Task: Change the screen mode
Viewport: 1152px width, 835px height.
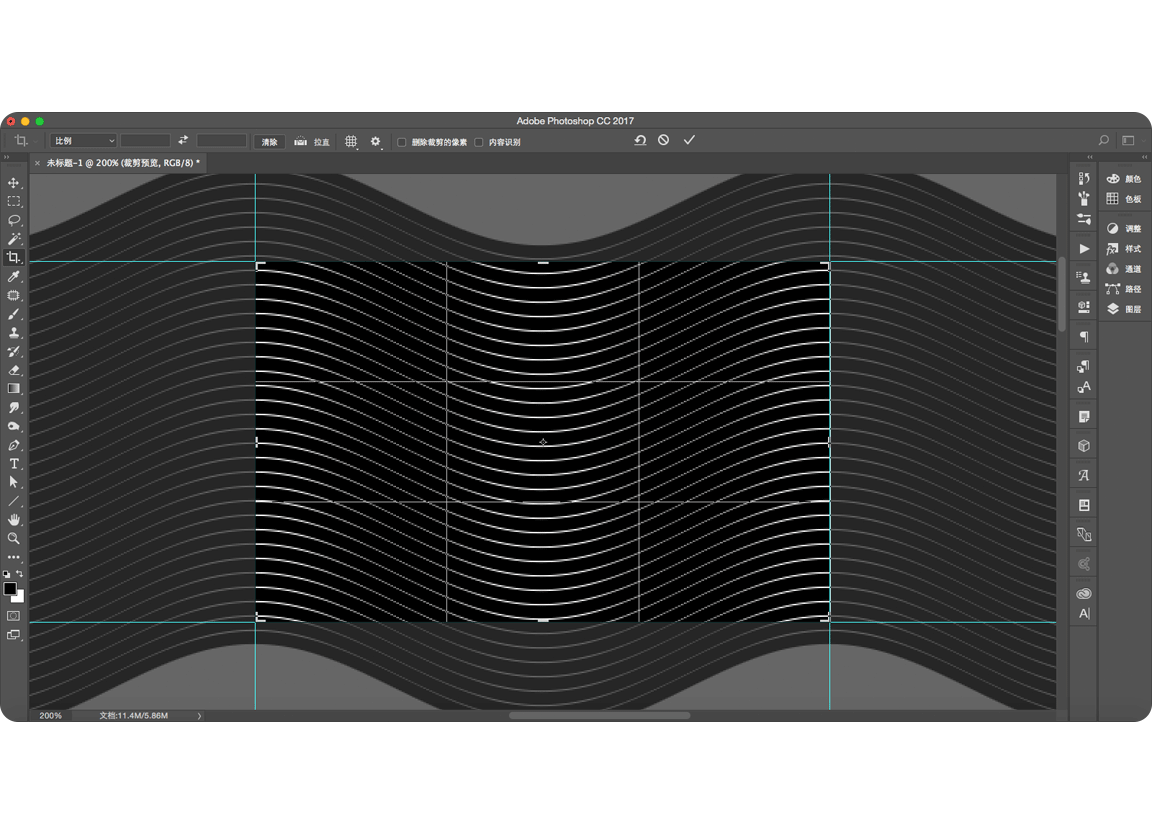Action: coord(13,635)
